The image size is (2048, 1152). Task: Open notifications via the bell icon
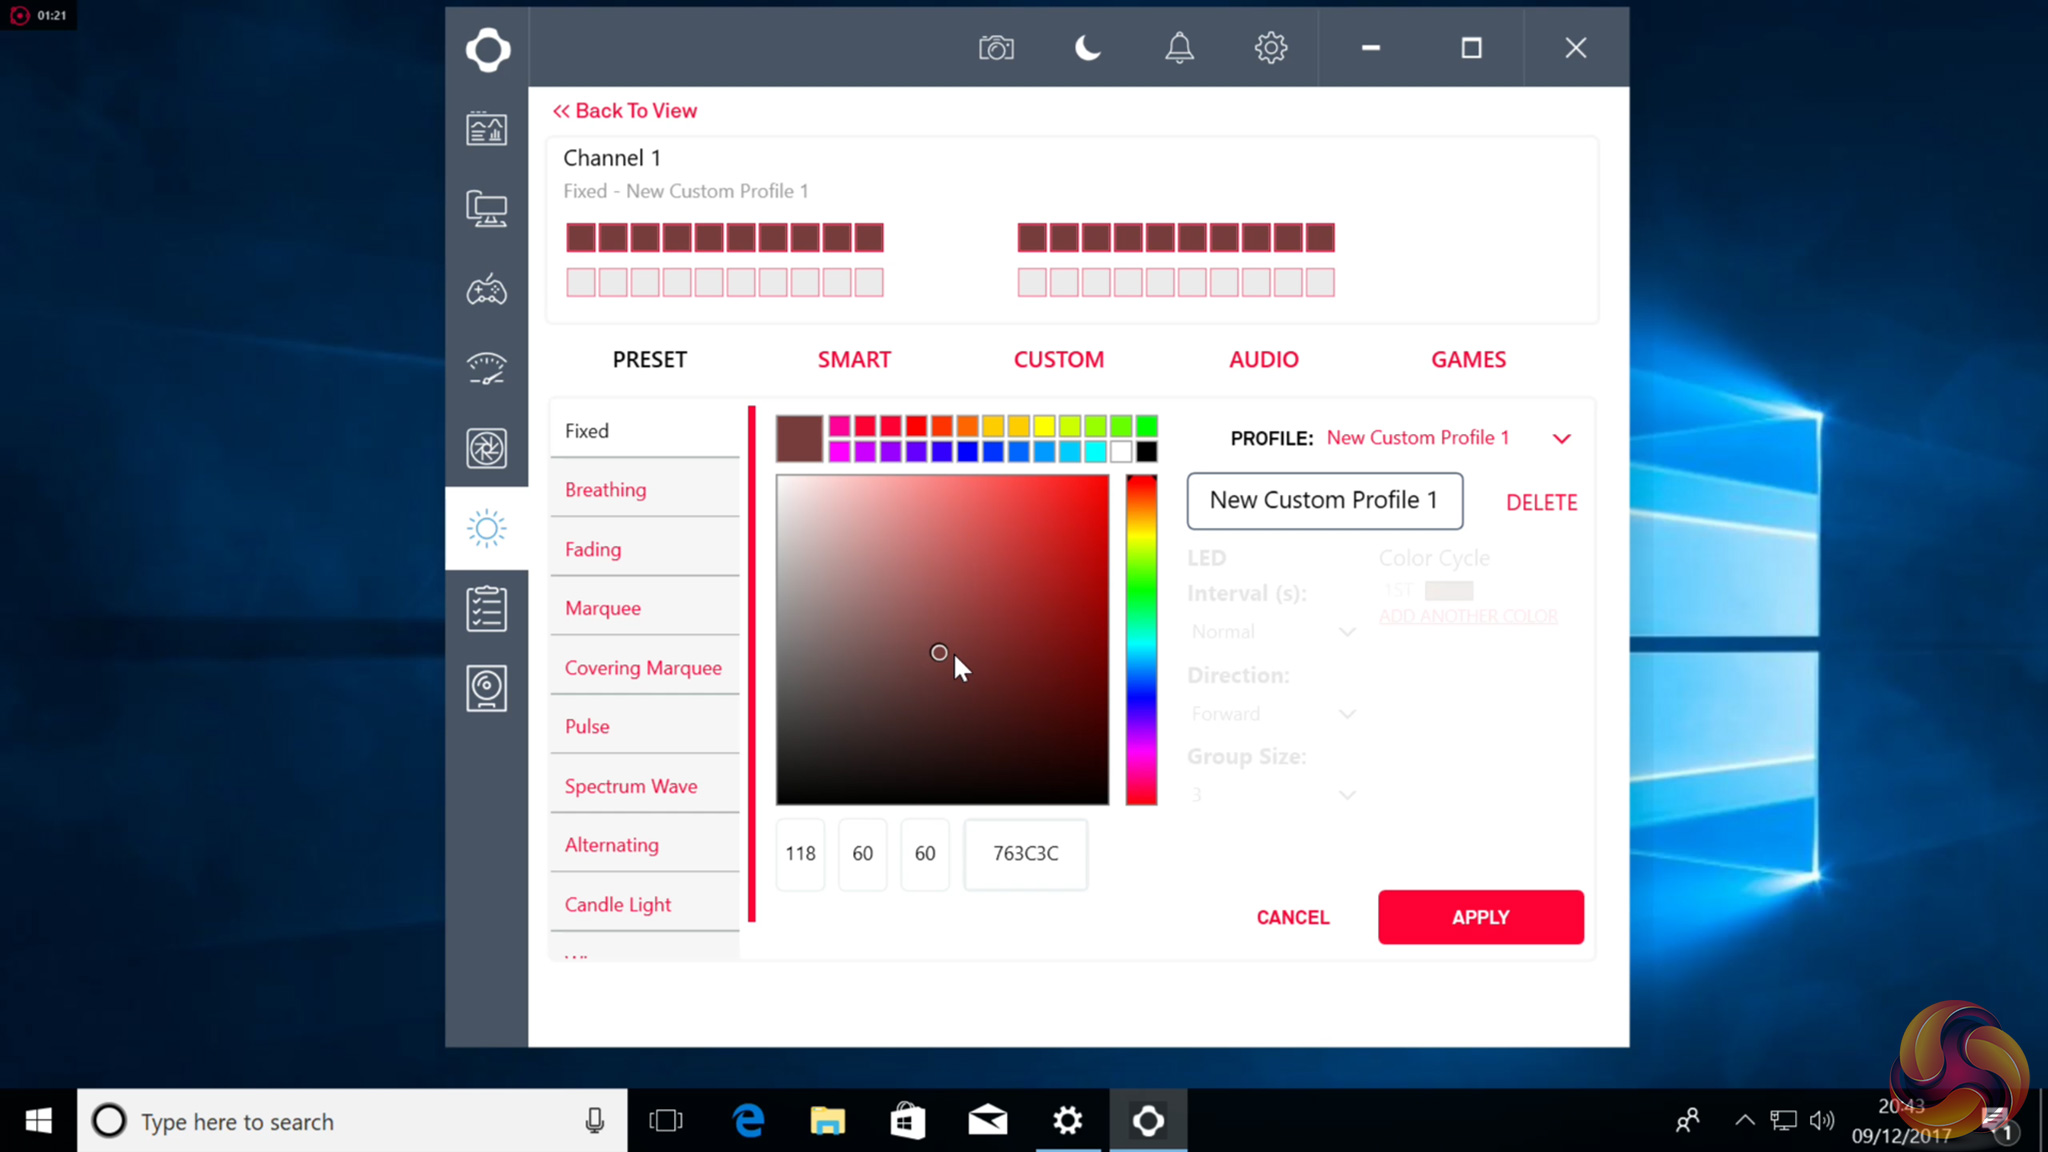tap(1179, 48)
